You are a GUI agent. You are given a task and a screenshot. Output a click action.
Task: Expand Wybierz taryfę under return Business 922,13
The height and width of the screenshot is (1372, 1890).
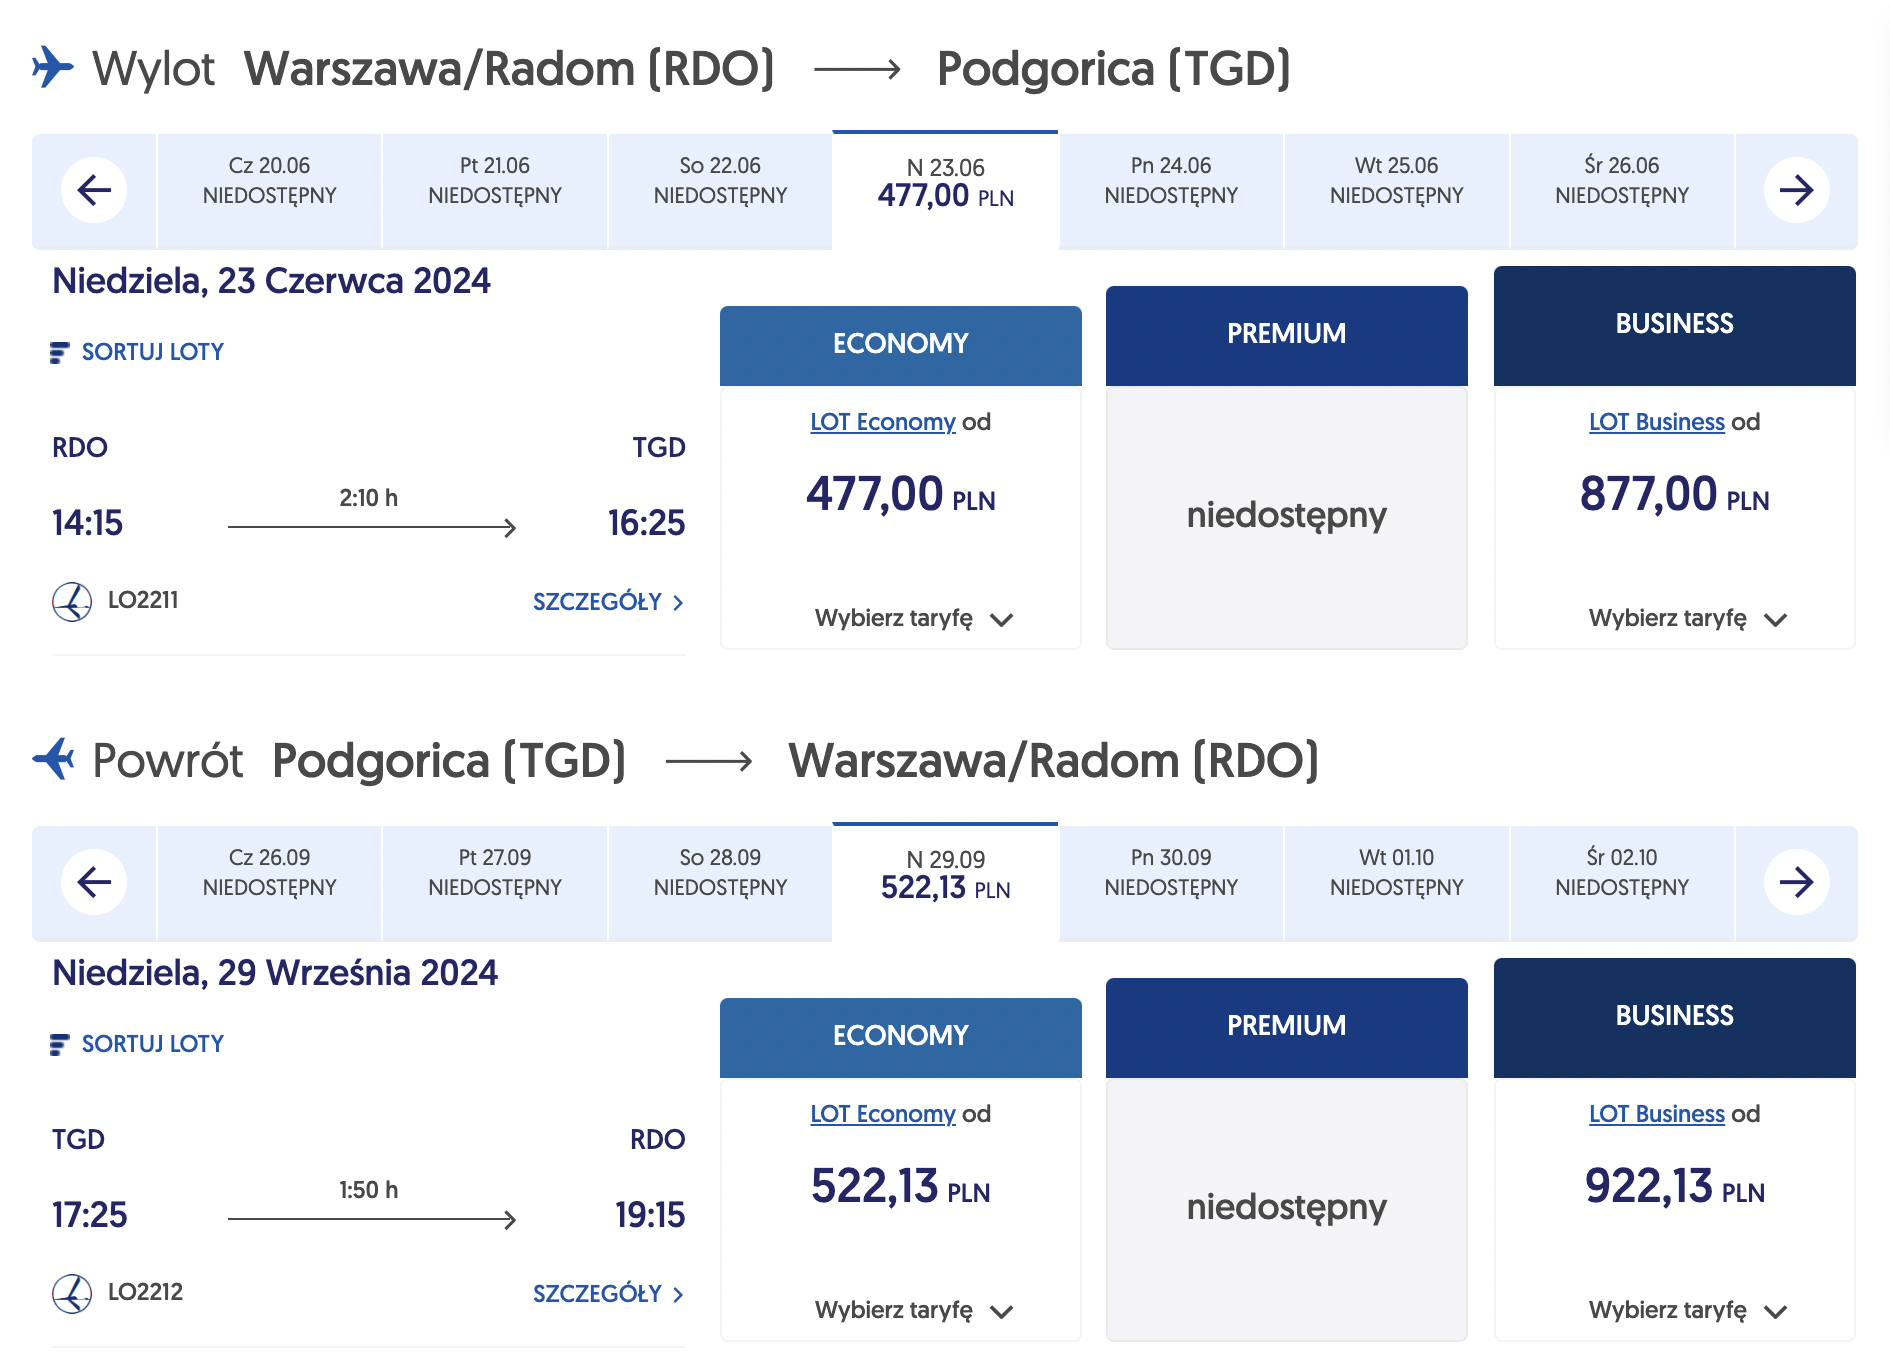click(x=1688, y=1311)
